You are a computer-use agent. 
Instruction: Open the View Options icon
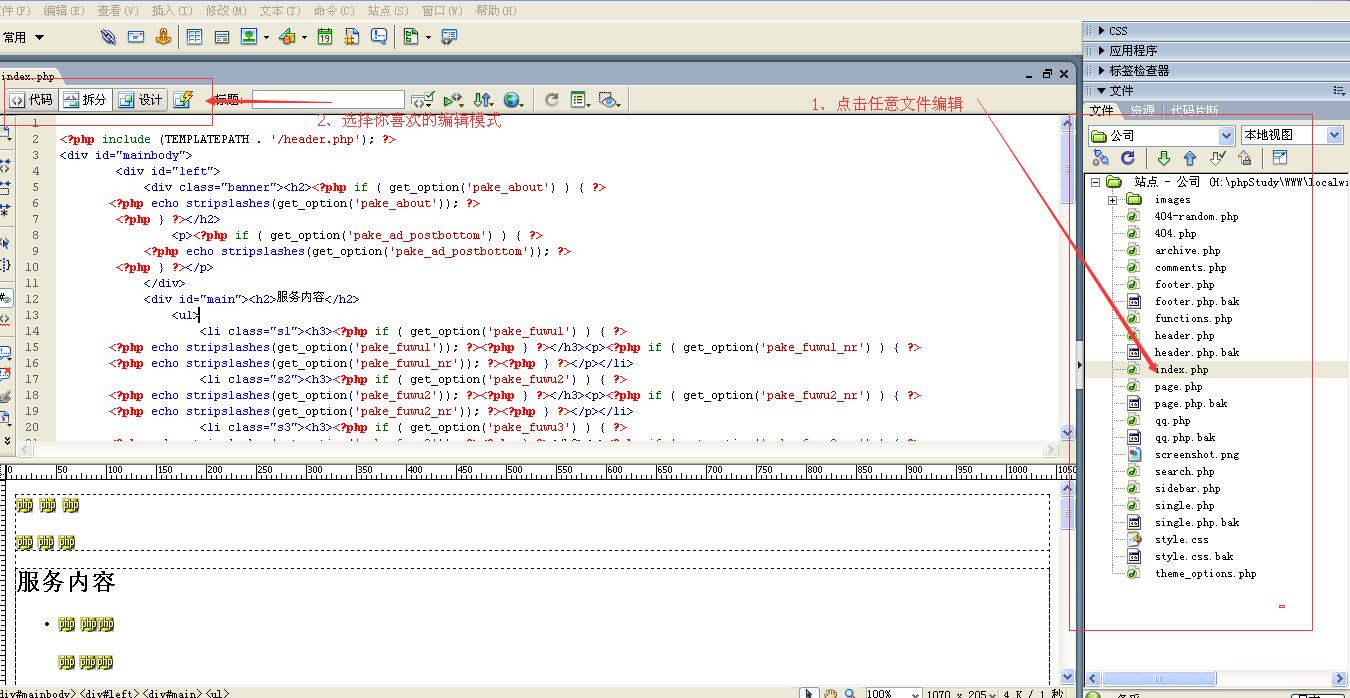pyautogui.click(x=580, y=99)
